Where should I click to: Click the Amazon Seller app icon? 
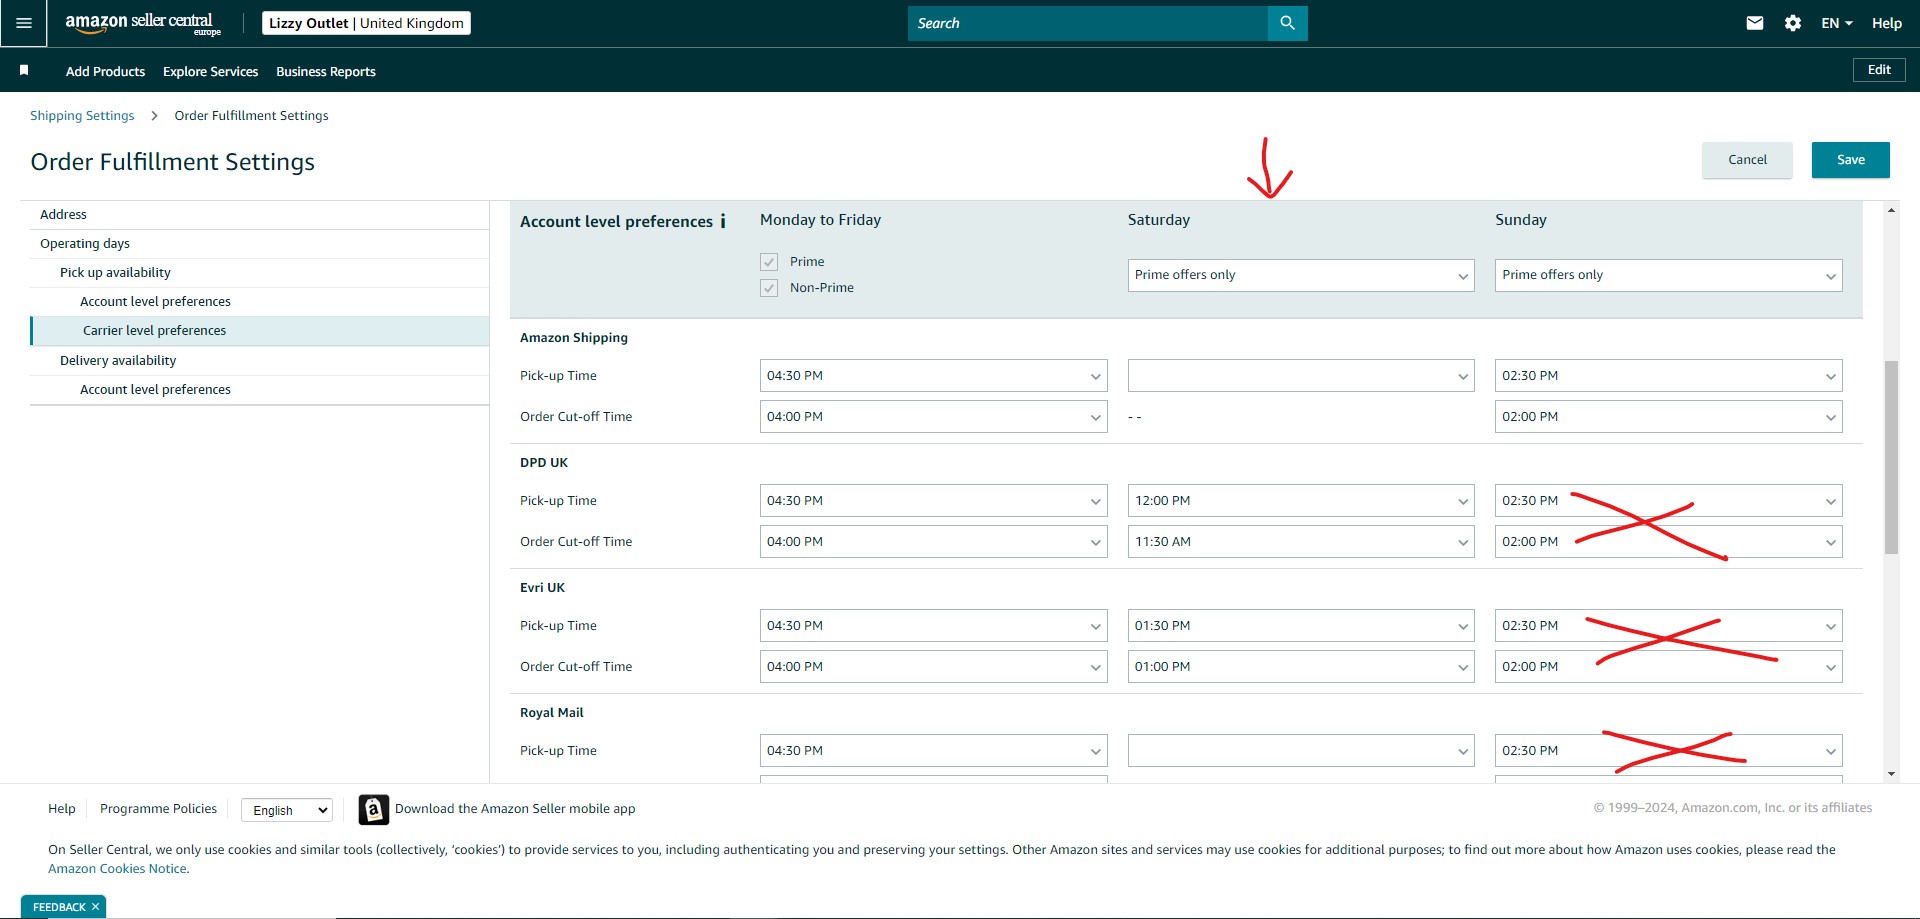tap(374, 809)
